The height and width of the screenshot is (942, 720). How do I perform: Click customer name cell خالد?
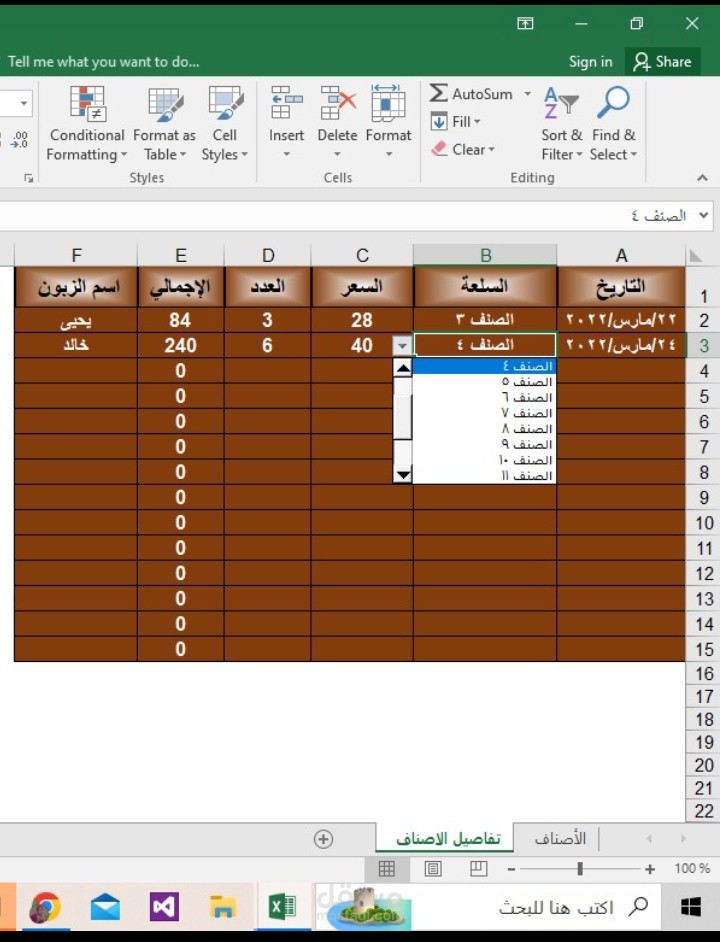tap(76, 345)
